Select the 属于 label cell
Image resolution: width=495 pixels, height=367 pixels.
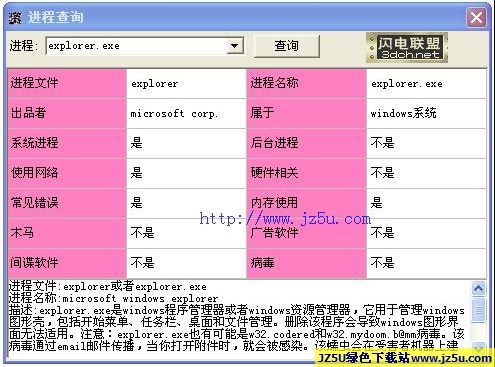pos(306,113)
